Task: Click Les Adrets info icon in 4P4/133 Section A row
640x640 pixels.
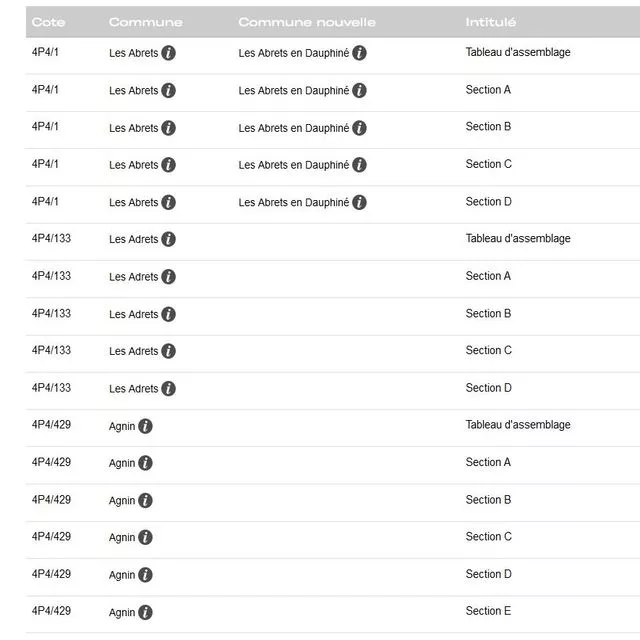Action: pos(168,277)
